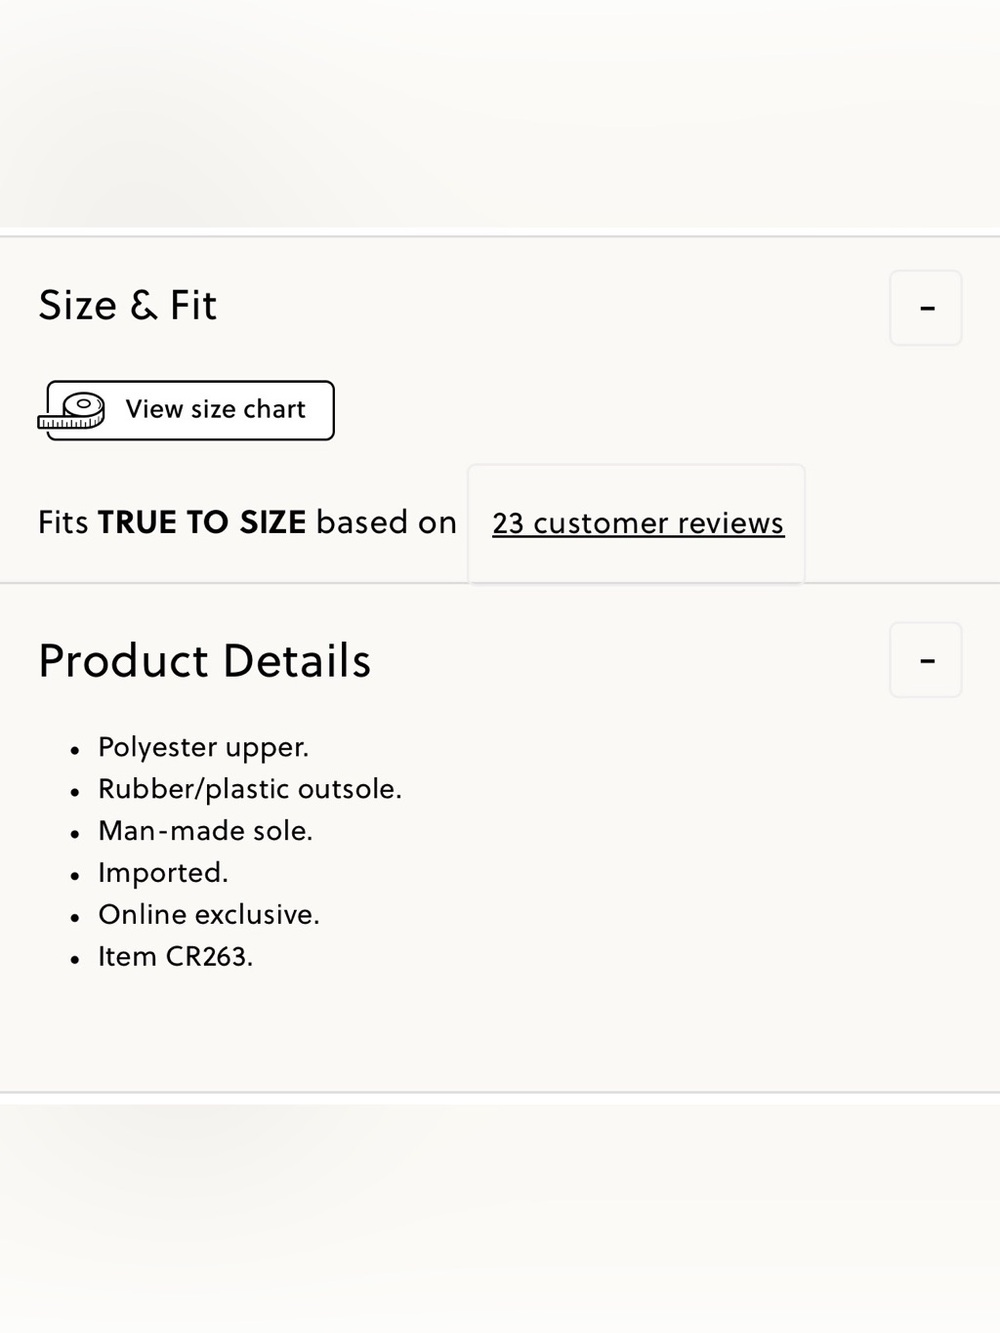Open the View size chart text label
Image resolution: width=1000 pixels, height=1333 pixels.
tap(215, 409)
